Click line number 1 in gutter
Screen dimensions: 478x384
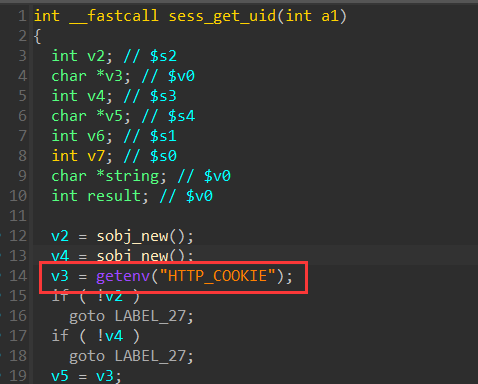pos(22,16)
